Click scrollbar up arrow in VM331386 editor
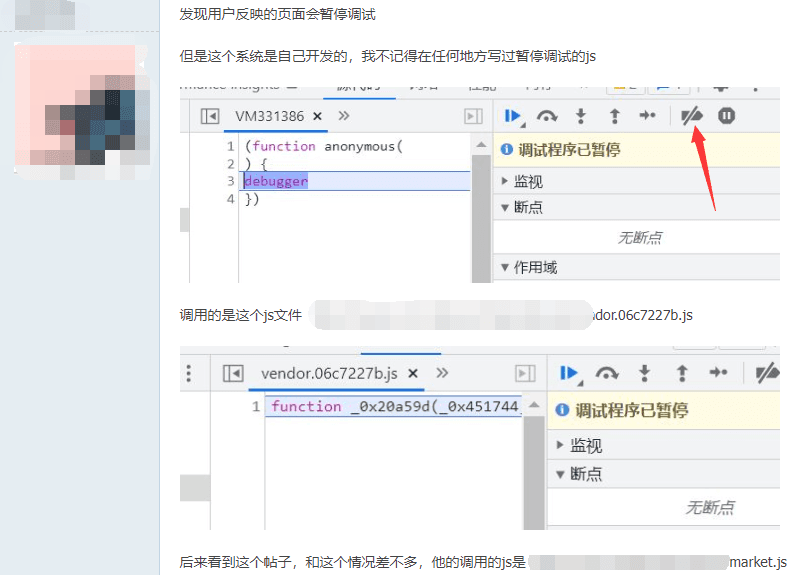This screenshot has width=800, height=575. pyautogui.click(x=481, y=145)
